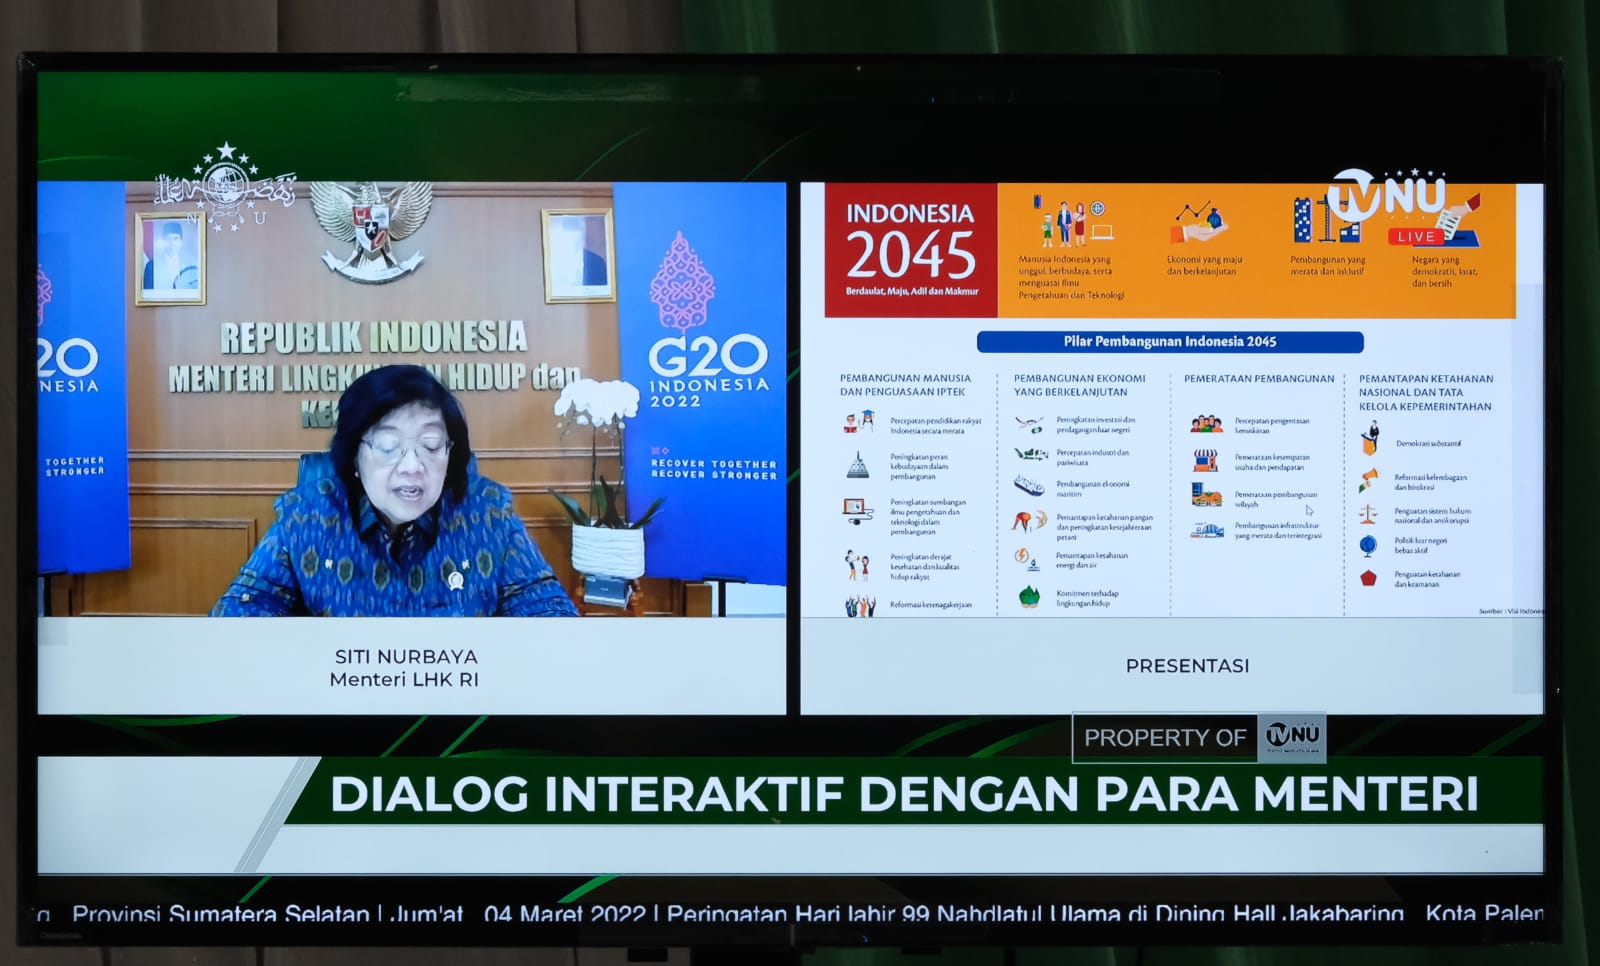Click the red INDONESIA 2045 title box
This screenshot has height=966, width=1600.
point(910,250)
